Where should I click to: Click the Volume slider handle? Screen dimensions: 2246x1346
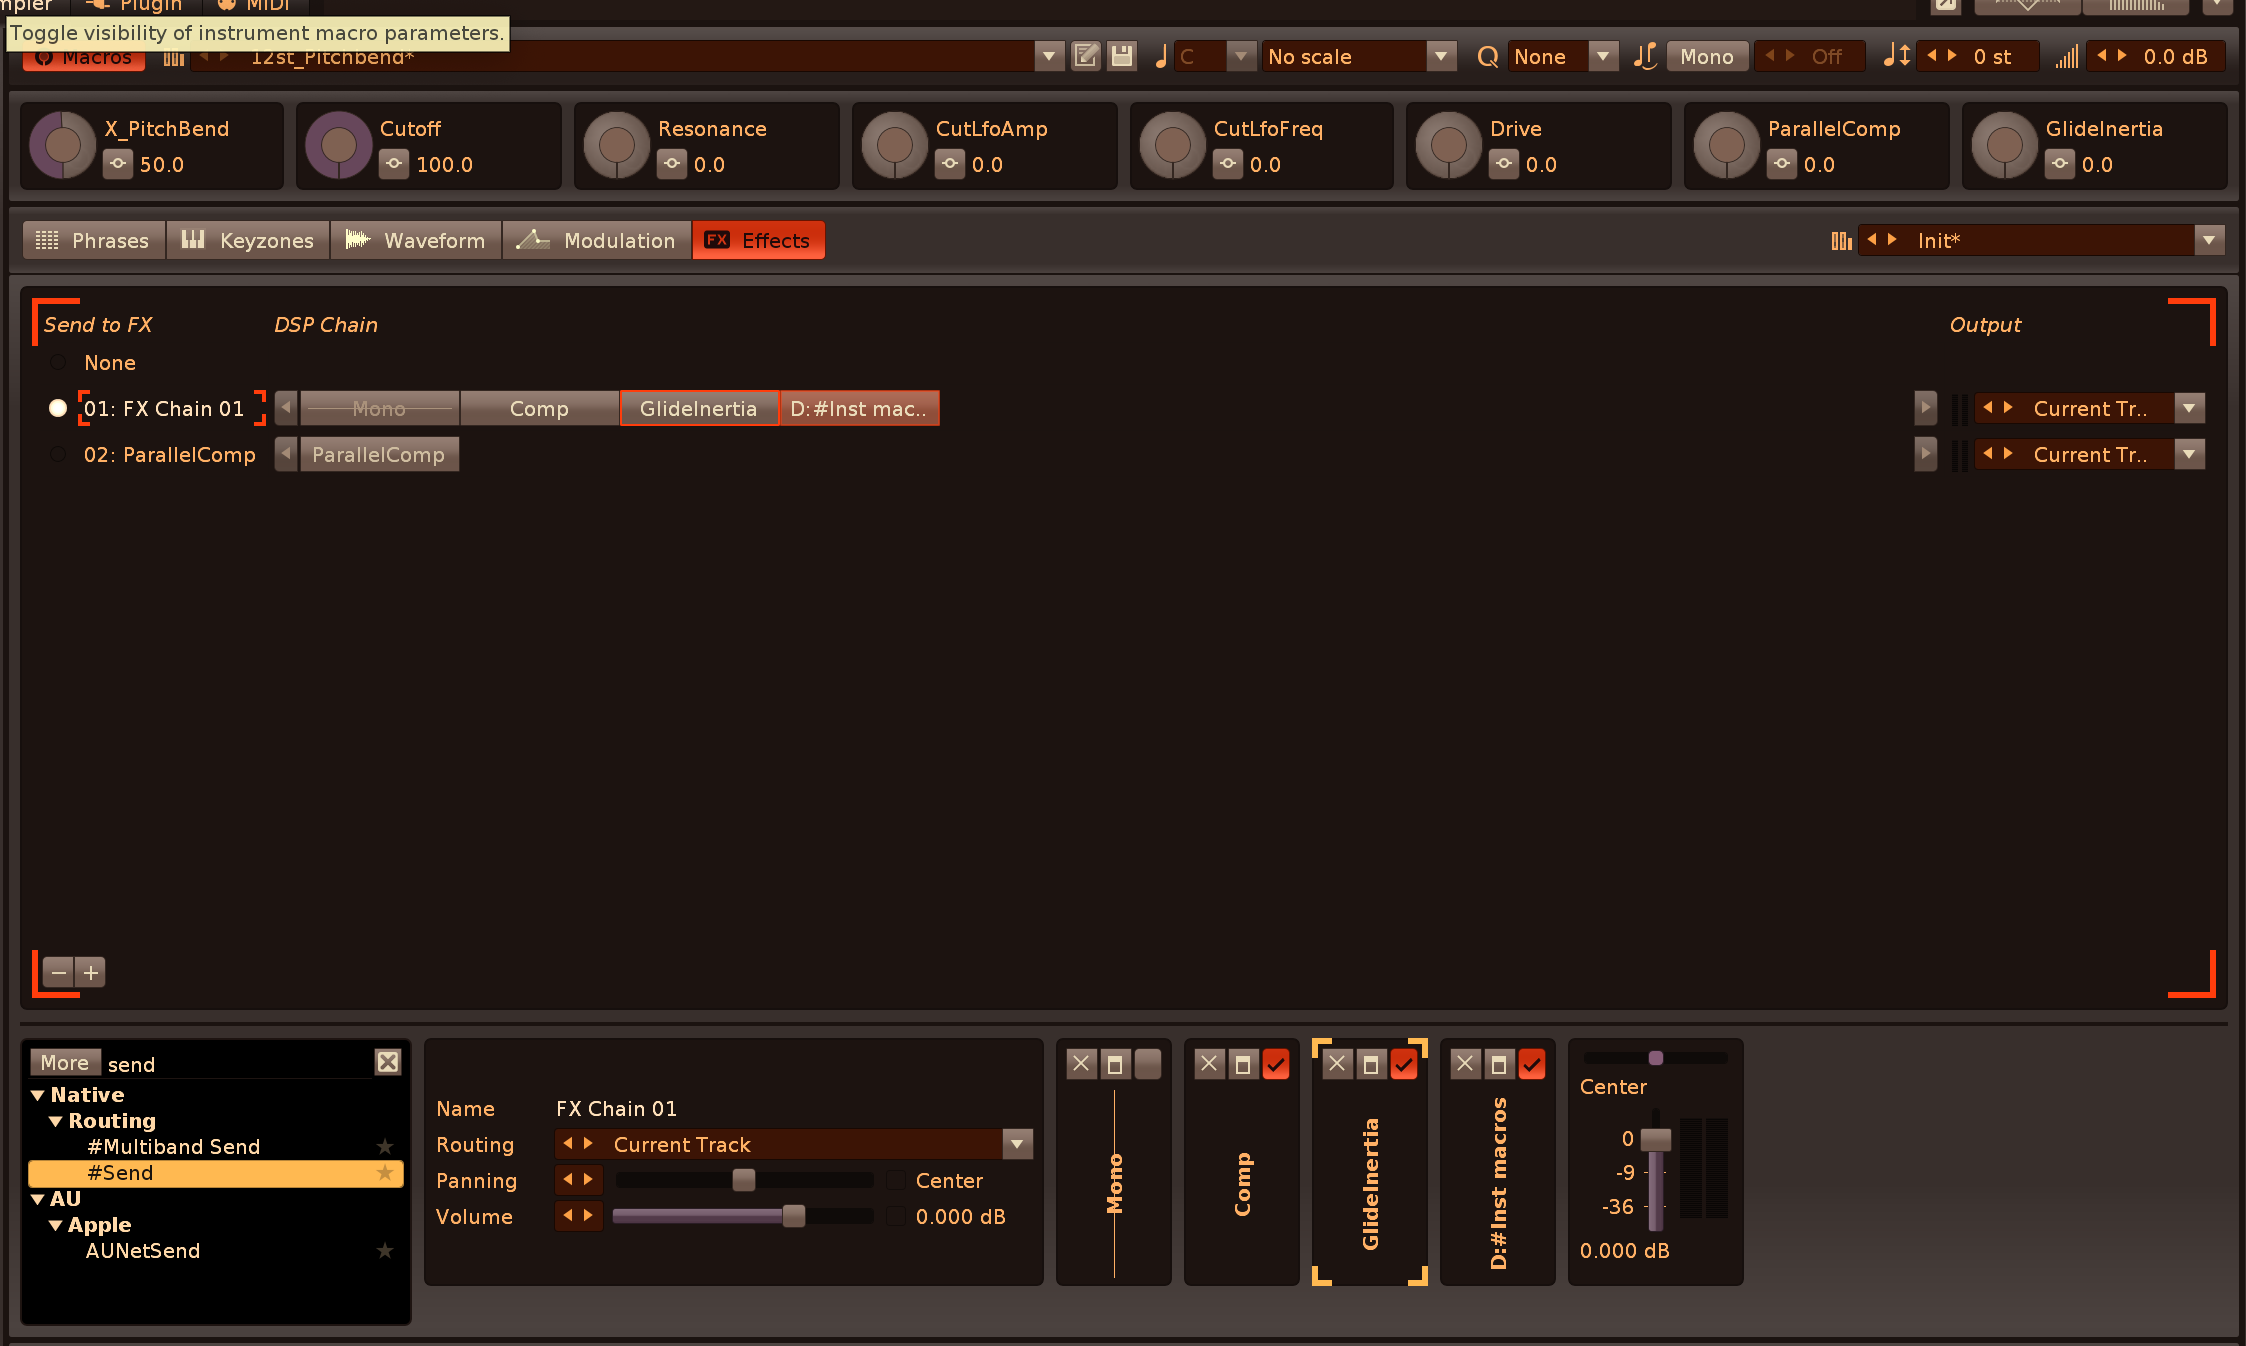click(x=793, y=1216)
